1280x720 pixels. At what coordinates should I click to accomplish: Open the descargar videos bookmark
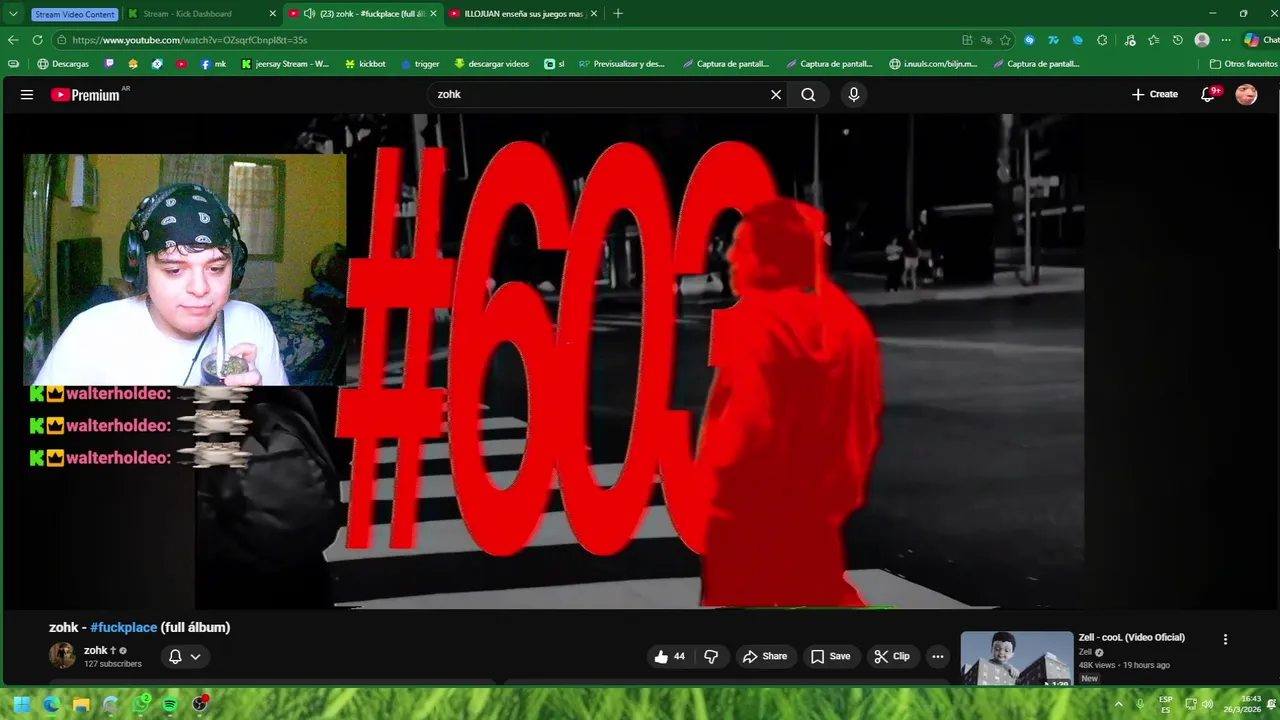coord(491,64)
